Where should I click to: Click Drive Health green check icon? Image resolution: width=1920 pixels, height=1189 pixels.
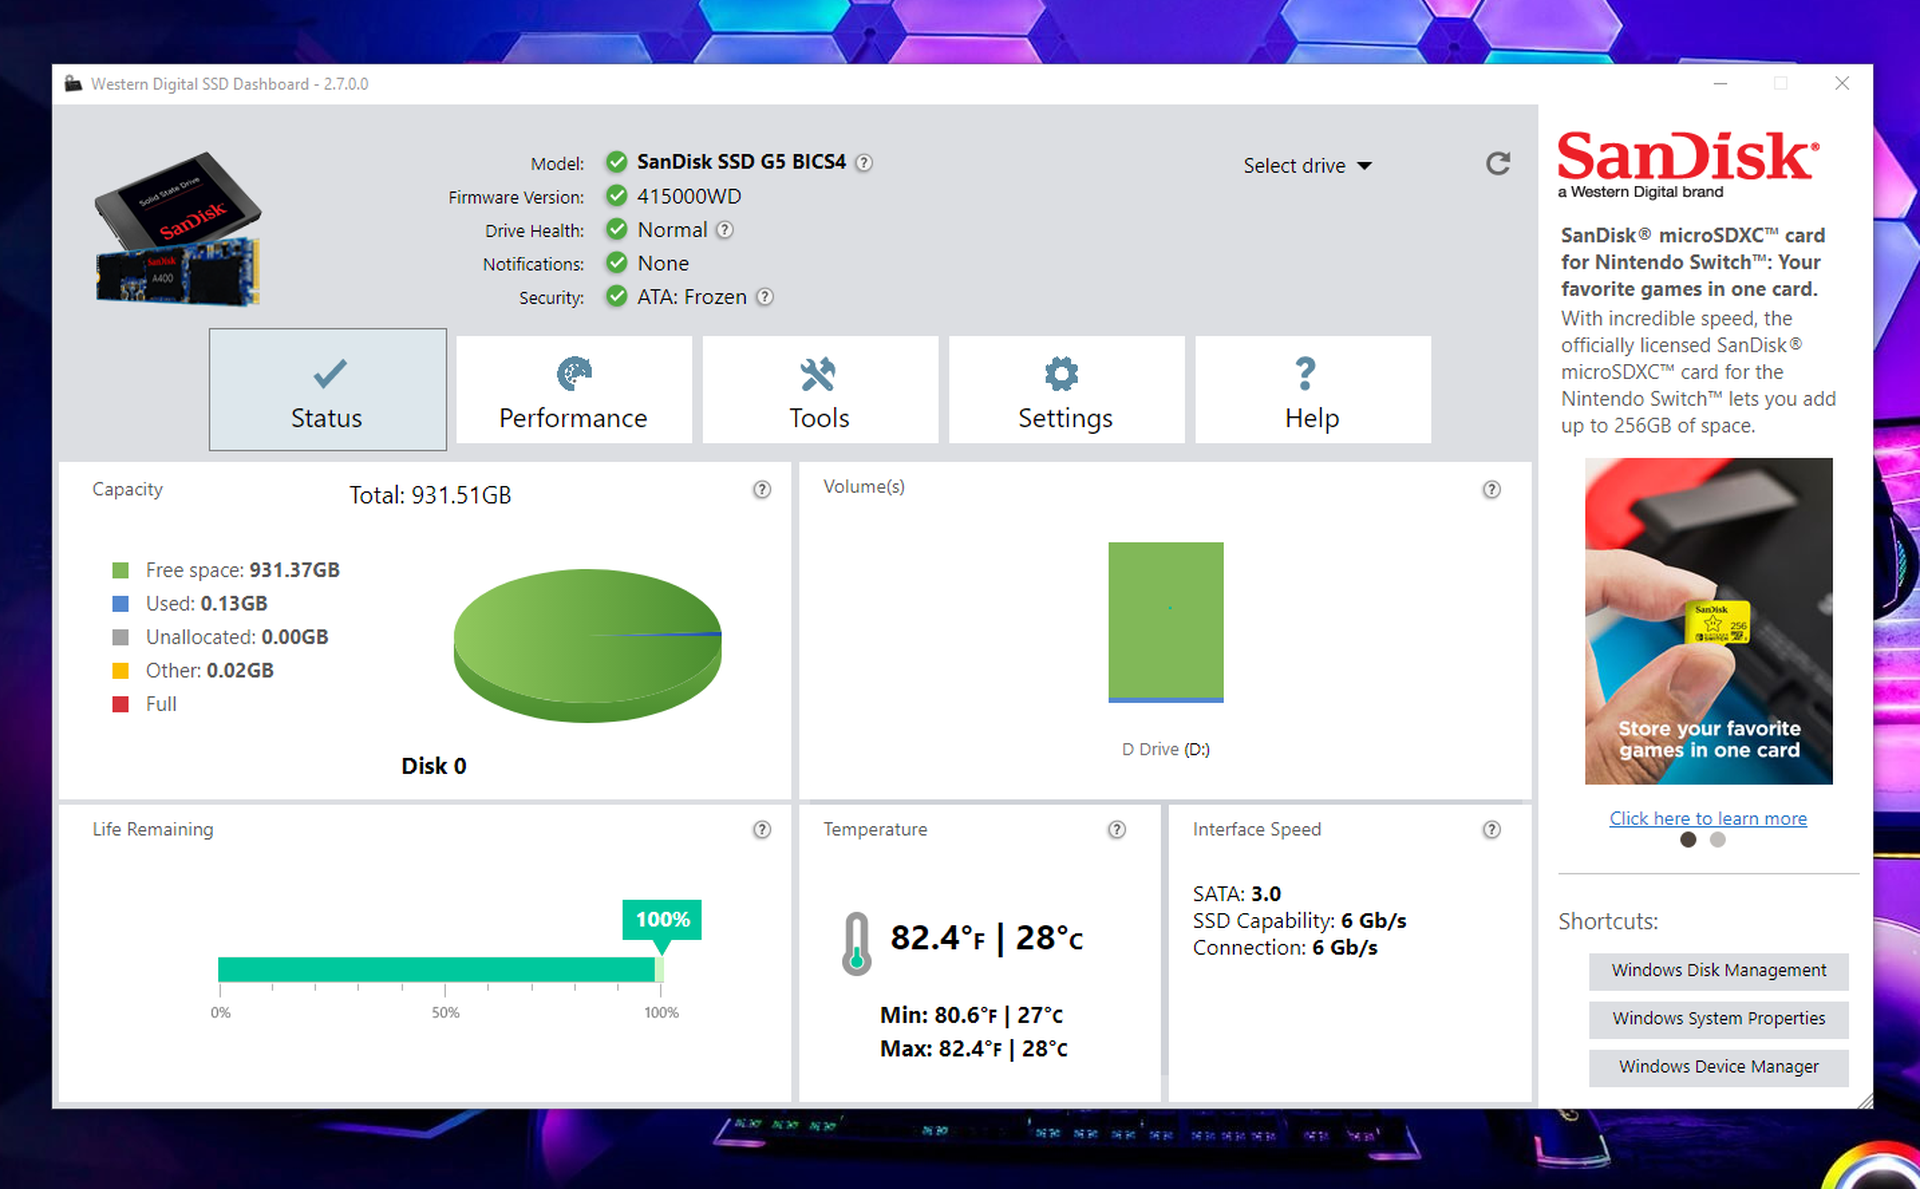pos(617,230)
